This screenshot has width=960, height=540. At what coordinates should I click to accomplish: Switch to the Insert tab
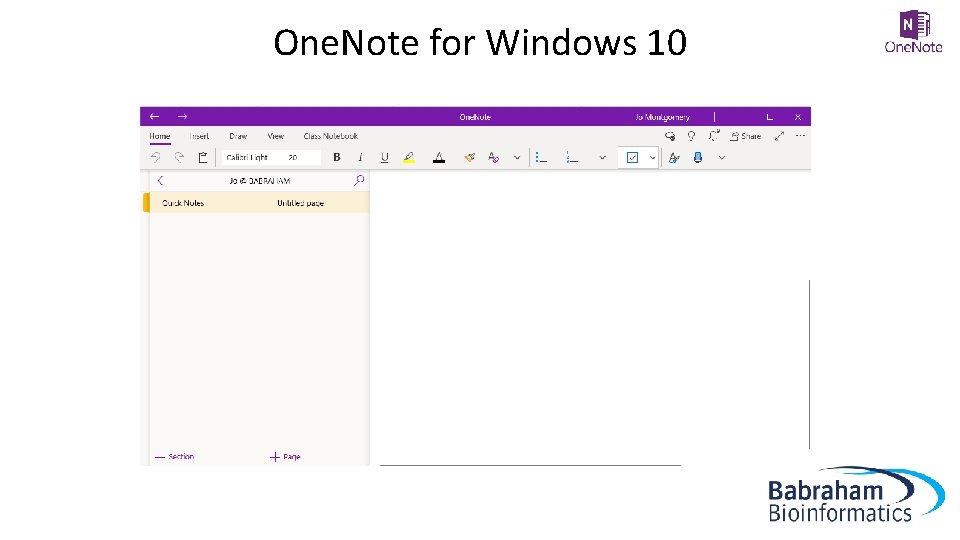tap(200, 136)
